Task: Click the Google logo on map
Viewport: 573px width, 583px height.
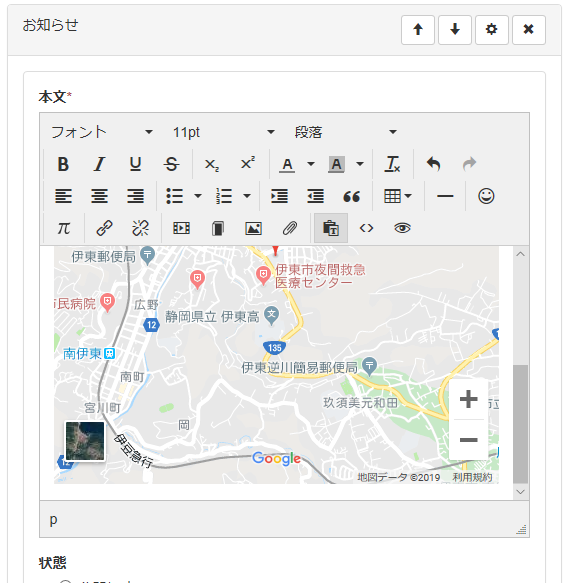Action: (276, 458)
